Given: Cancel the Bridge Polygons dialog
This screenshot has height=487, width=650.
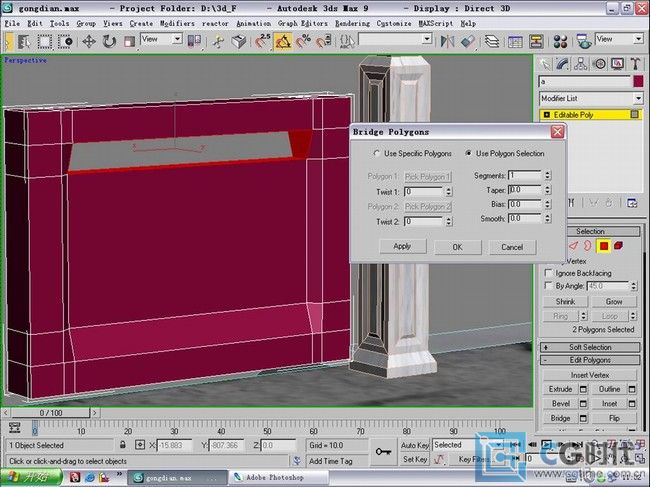Looking at the screenshot, I should pyautogui.click(x=512, y=247).
